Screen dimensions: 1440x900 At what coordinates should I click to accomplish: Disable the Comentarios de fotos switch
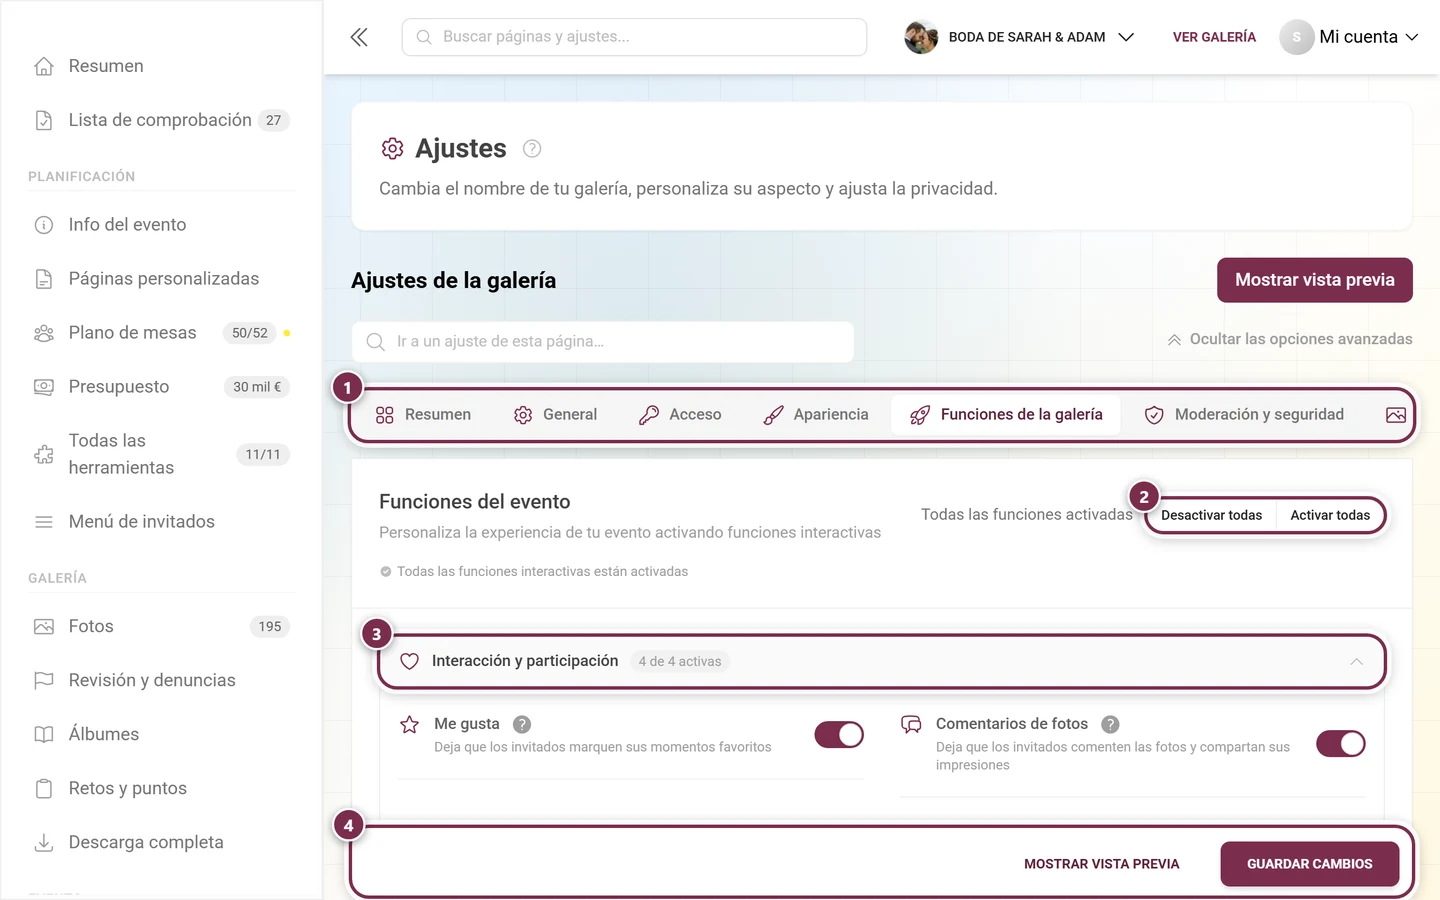1341,744
